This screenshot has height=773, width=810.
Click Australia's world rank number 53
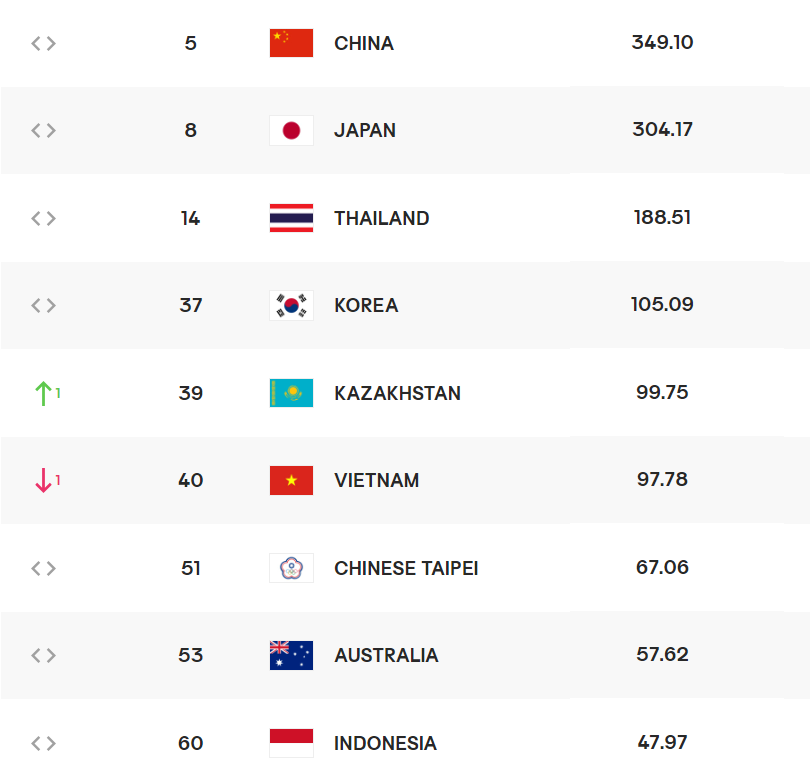[190, 655]
